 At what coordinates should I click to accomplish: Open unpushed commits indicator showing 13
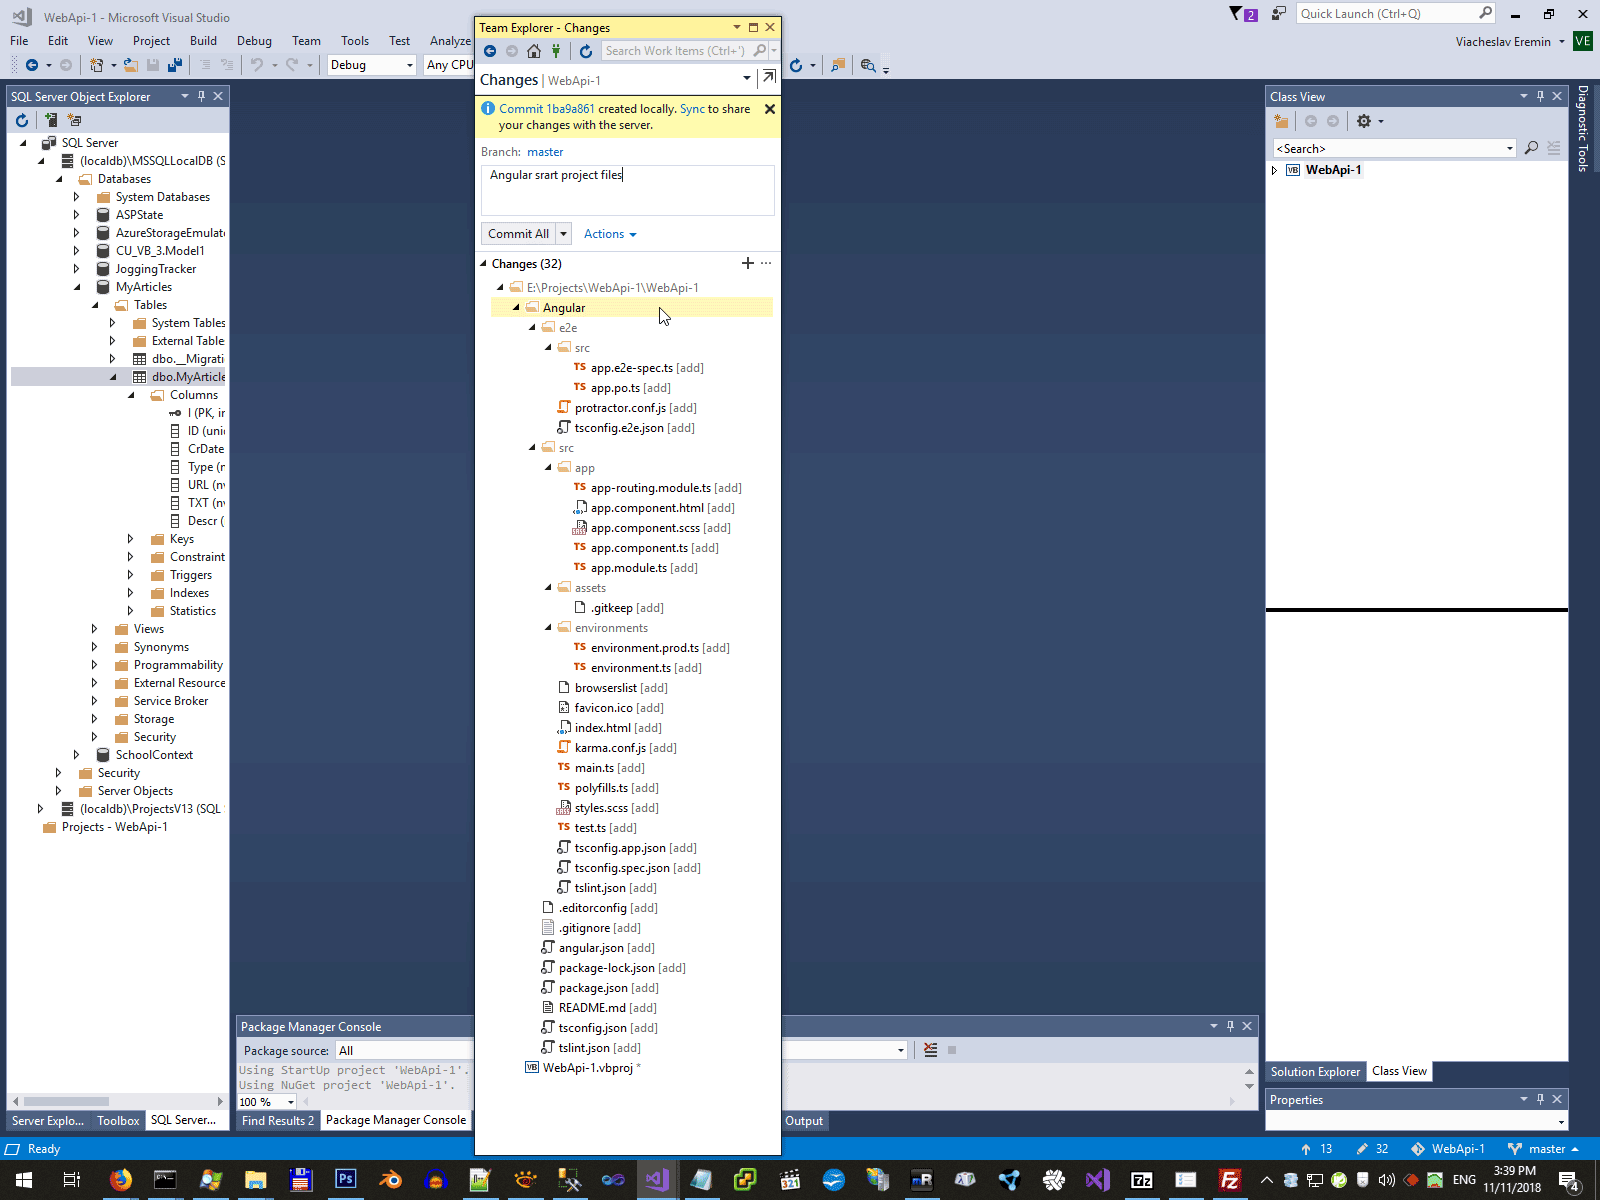1316,1149
